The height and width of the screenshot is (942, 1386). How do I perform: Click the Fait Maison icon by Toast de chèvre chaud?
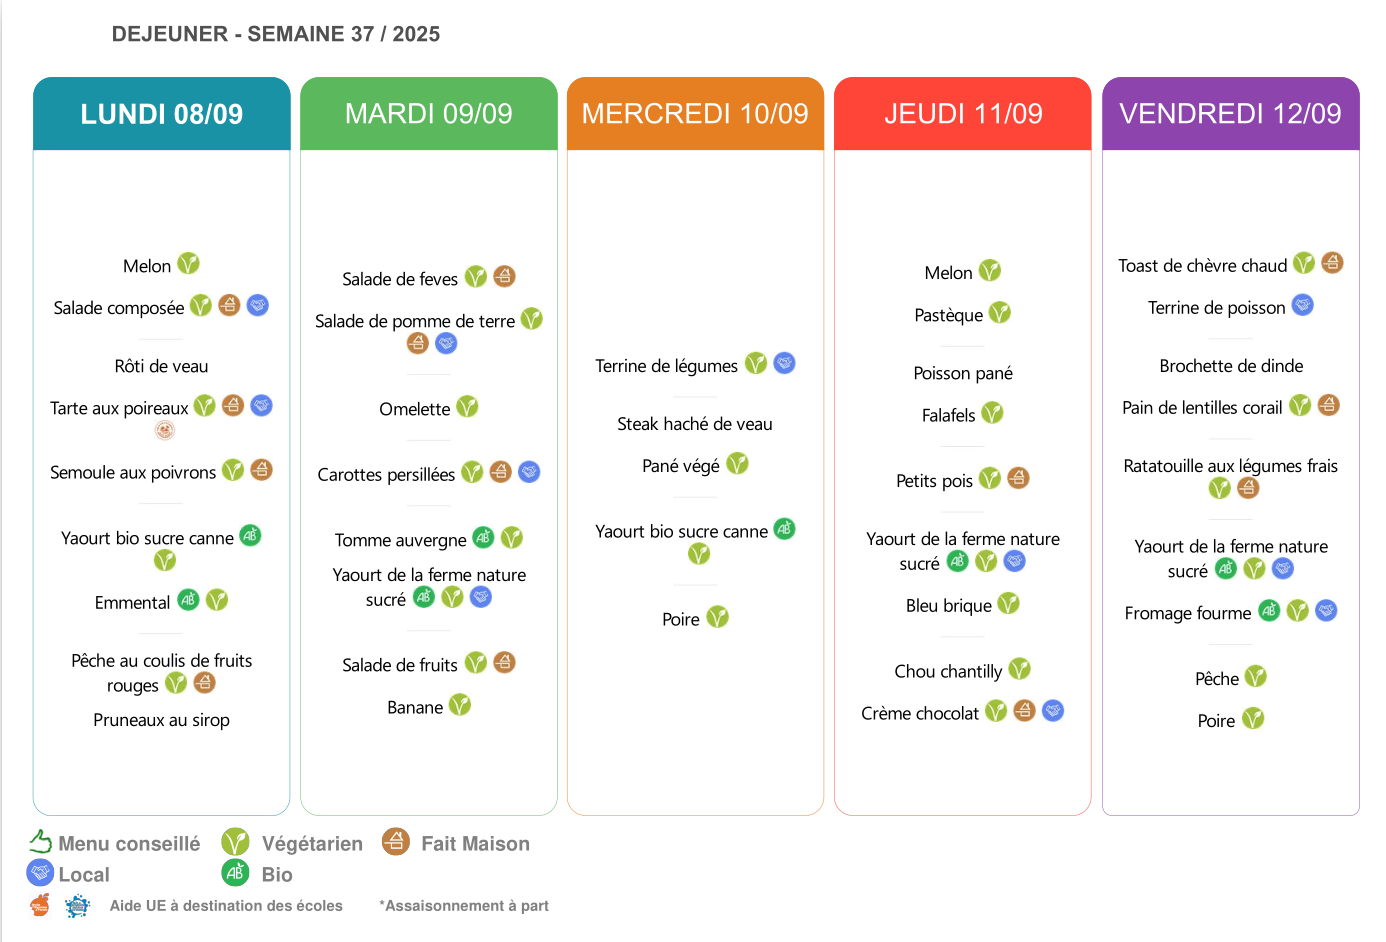(1332, 263)
